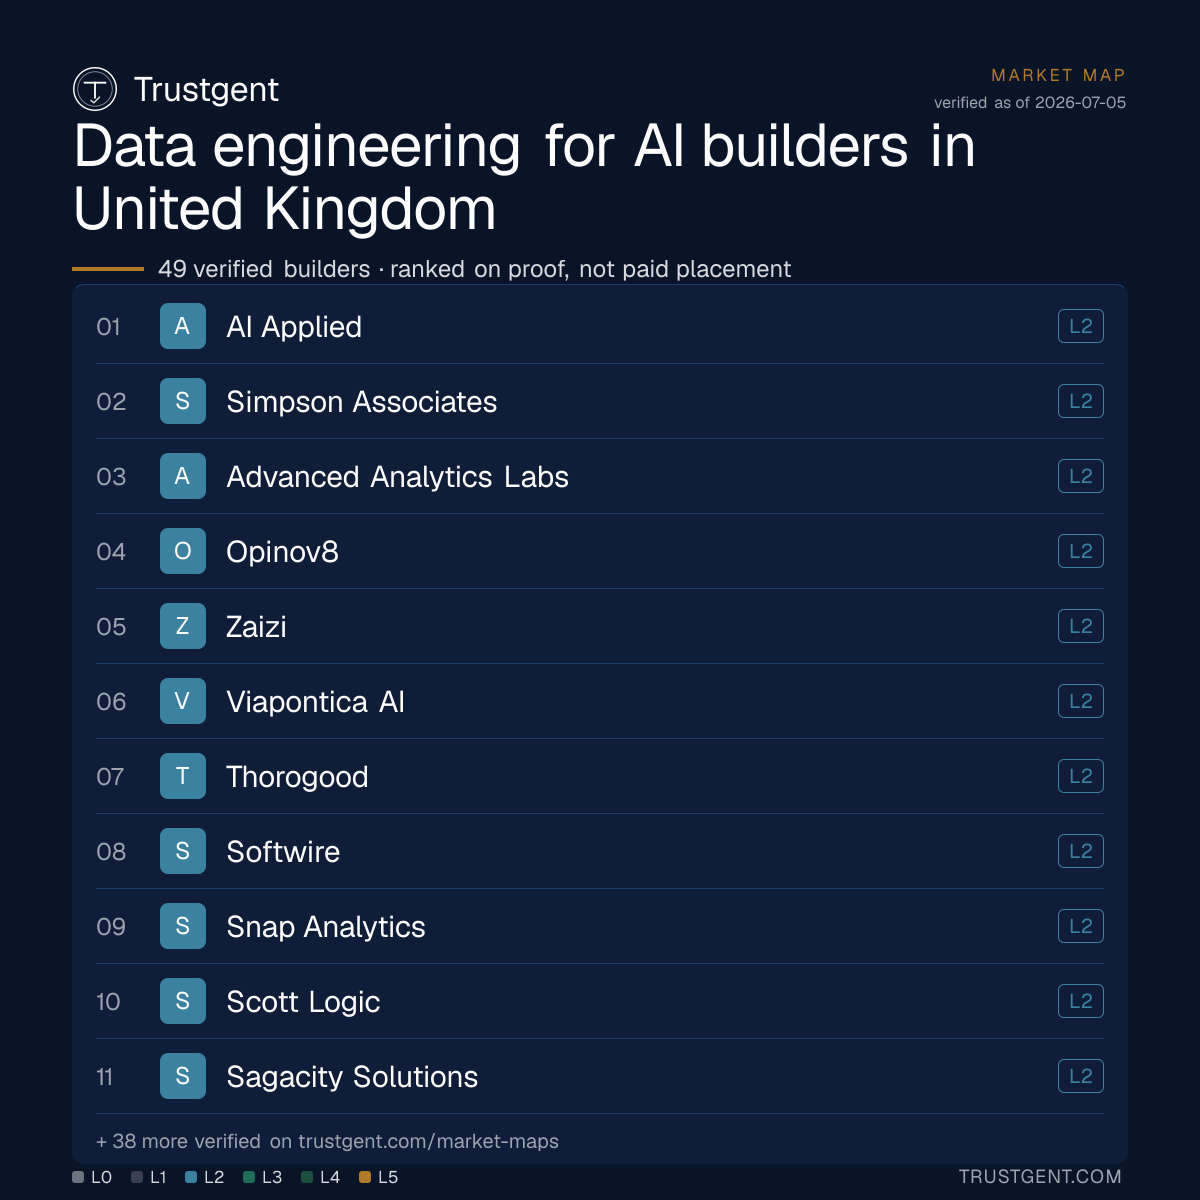The image size is (1200, 1200).
Task: Click the Trustgent brand name text
Action: [x=206, y=89]
